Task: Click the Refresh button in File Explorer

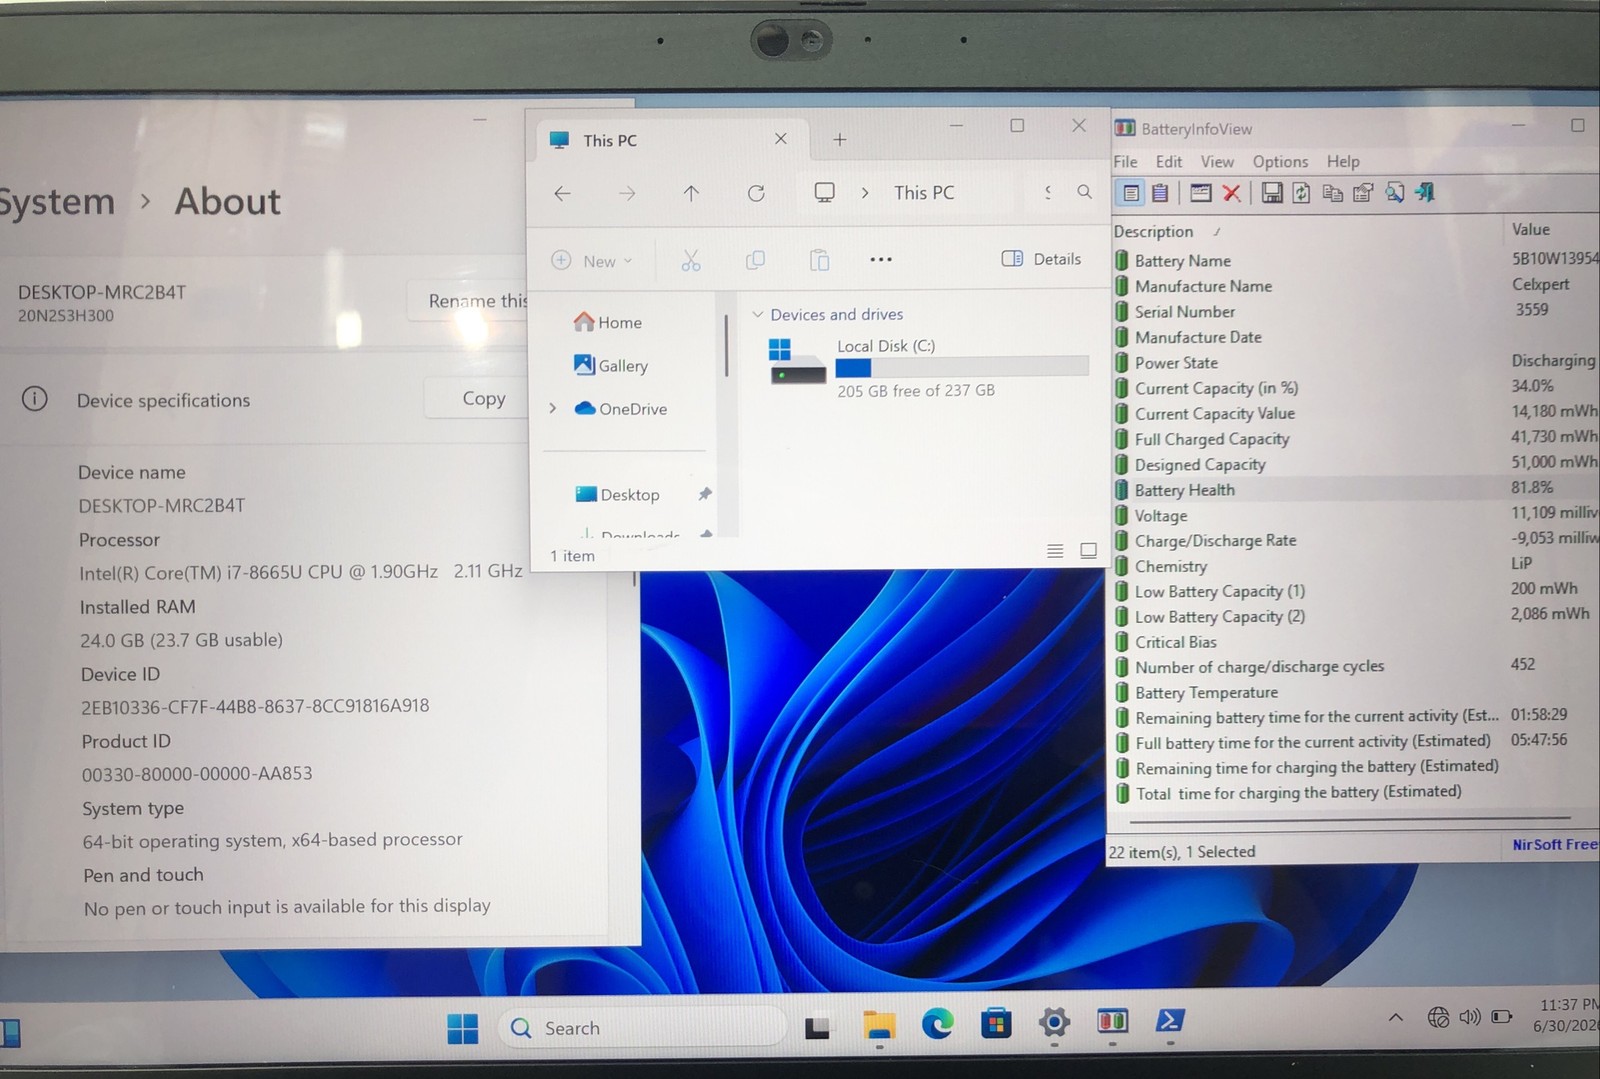Action: tap(756, 193)
